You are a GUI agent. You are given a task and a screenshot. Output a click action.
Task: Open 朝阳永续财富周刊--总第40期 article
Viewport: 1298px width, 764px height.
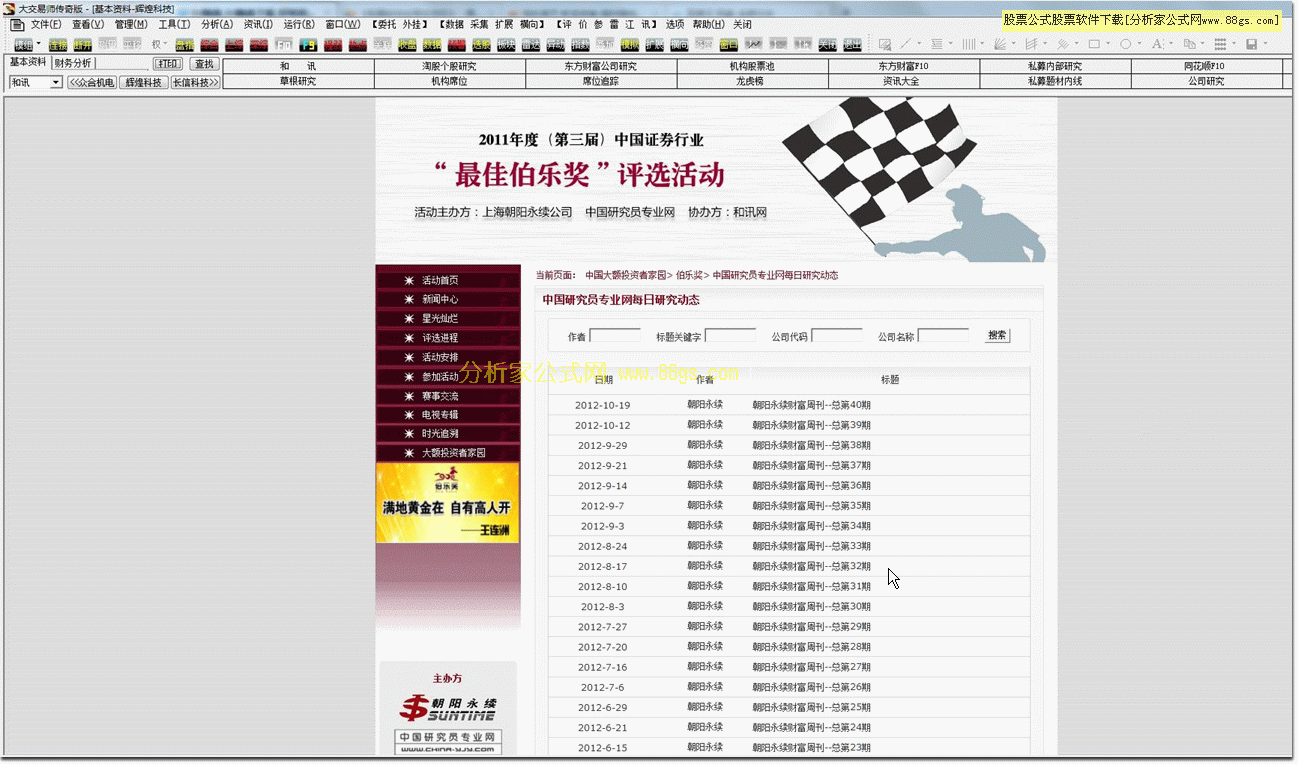(811, 405)
